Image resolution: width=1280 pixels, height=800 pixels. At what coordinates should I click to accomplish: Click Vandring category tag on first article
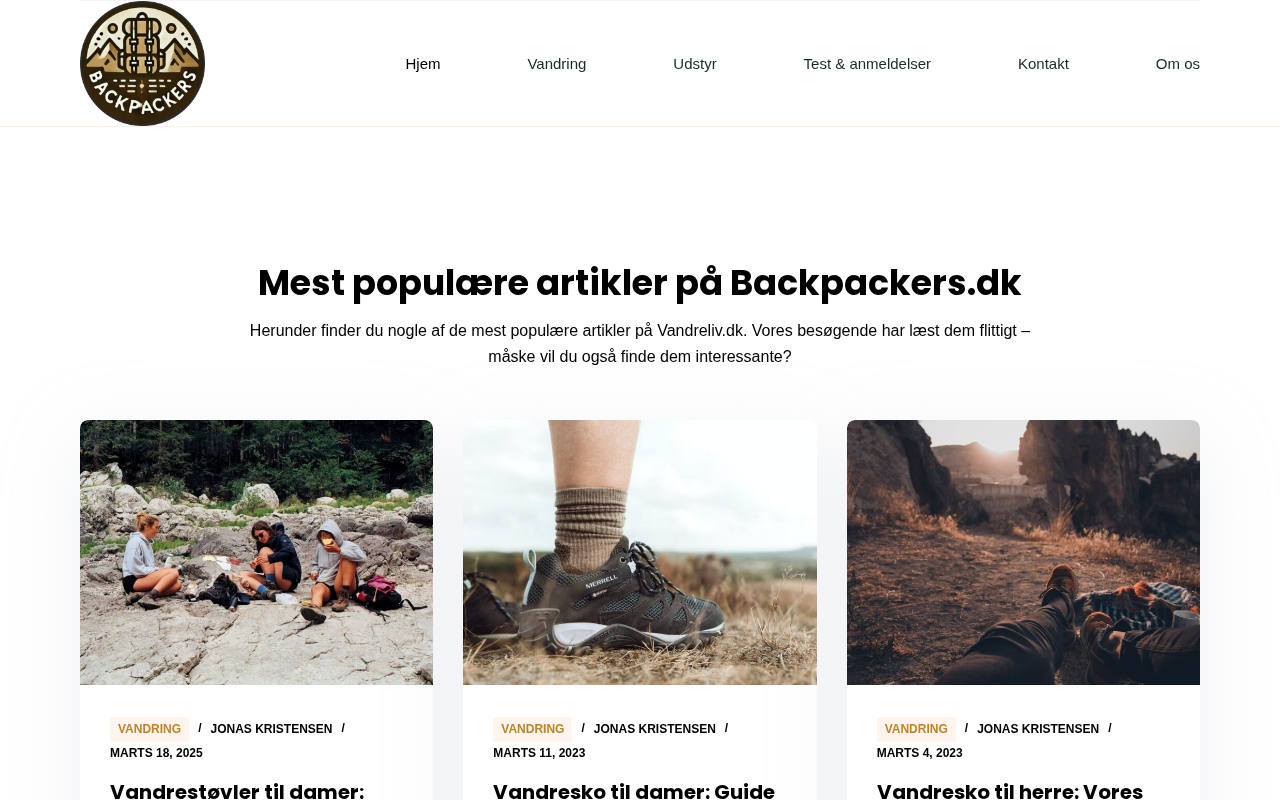pyautogui.click(x=149, y=729)
